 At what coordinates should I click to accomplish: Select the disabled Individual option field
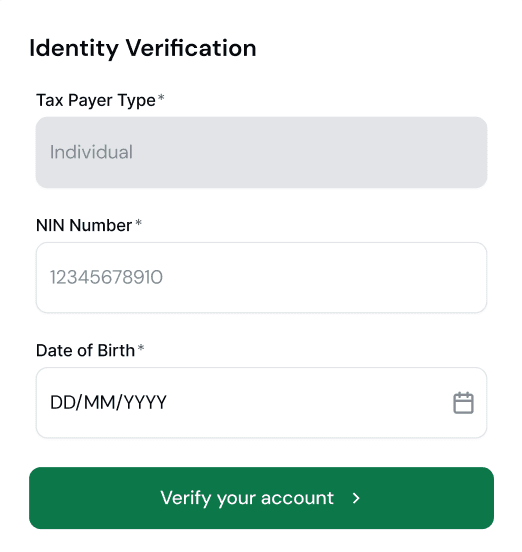pyautogui.click(x=261, y=152)
